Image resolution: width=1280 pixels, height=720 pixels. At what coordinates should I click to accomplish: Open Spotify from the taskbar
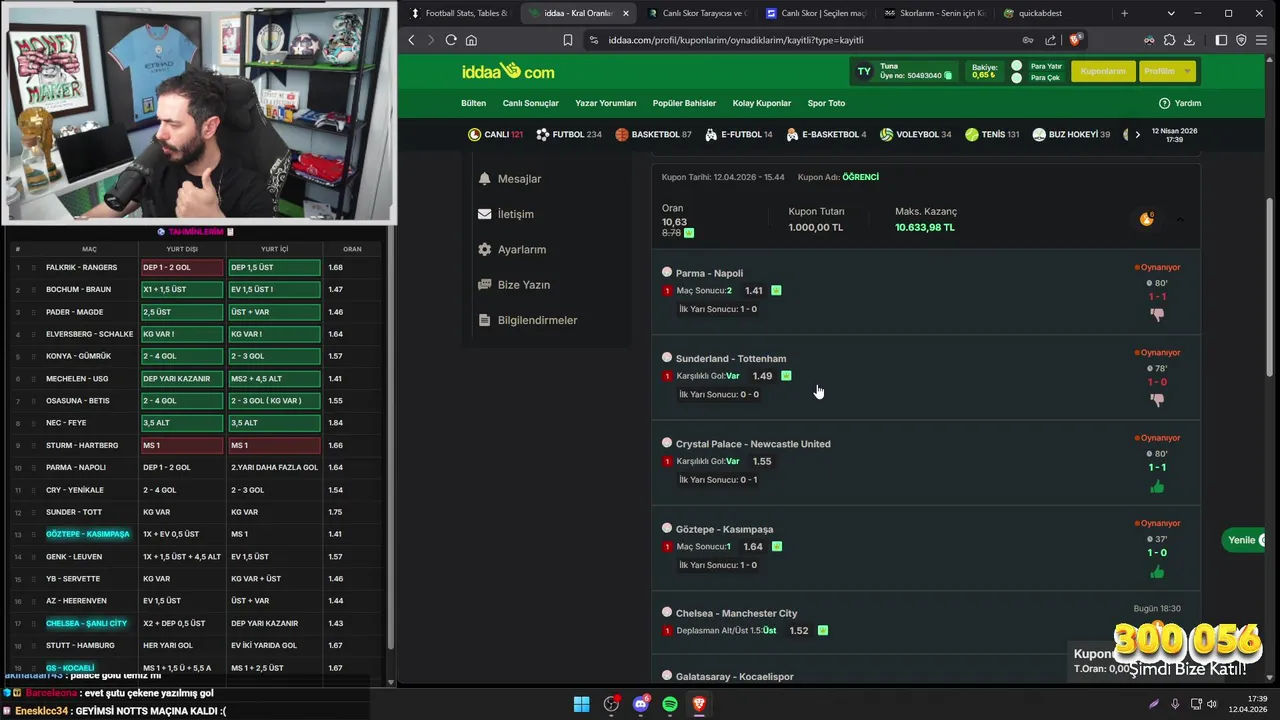[670, 704]
